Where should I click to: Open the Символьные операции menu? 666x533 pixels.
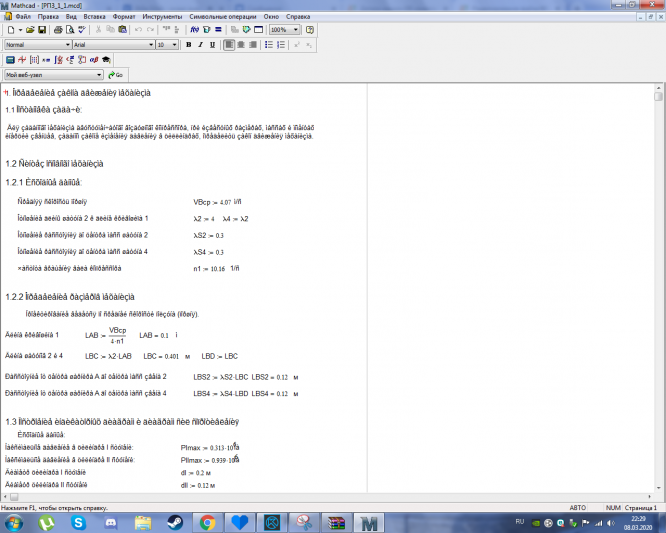pyautogui.click(x=223, y=17)
